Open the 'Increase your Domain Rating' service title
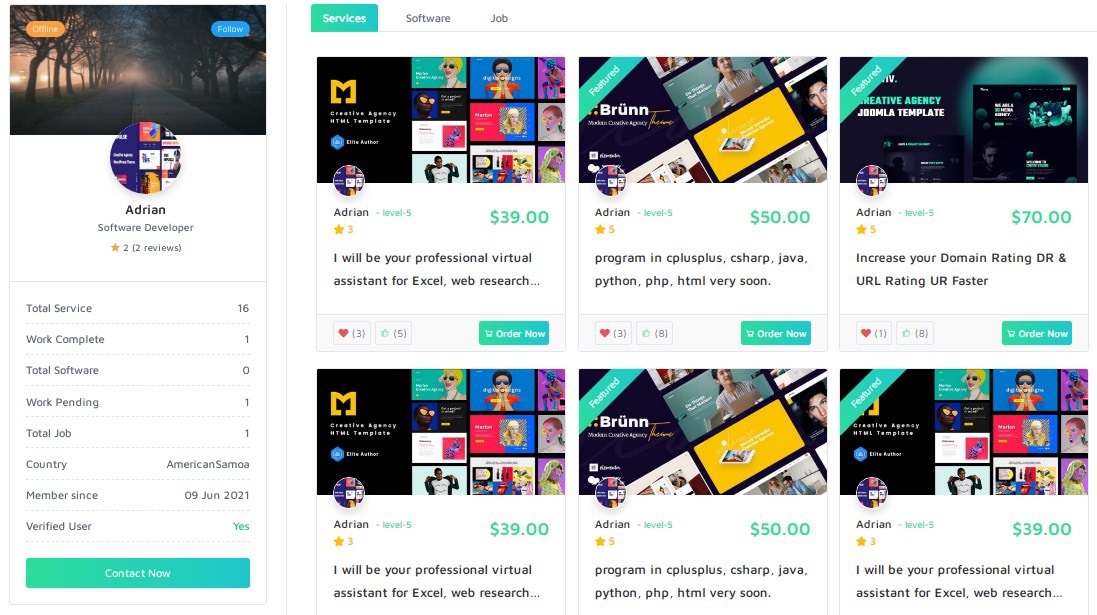Viewport: 1097px width, 615px height. click(x=961, y=269)
